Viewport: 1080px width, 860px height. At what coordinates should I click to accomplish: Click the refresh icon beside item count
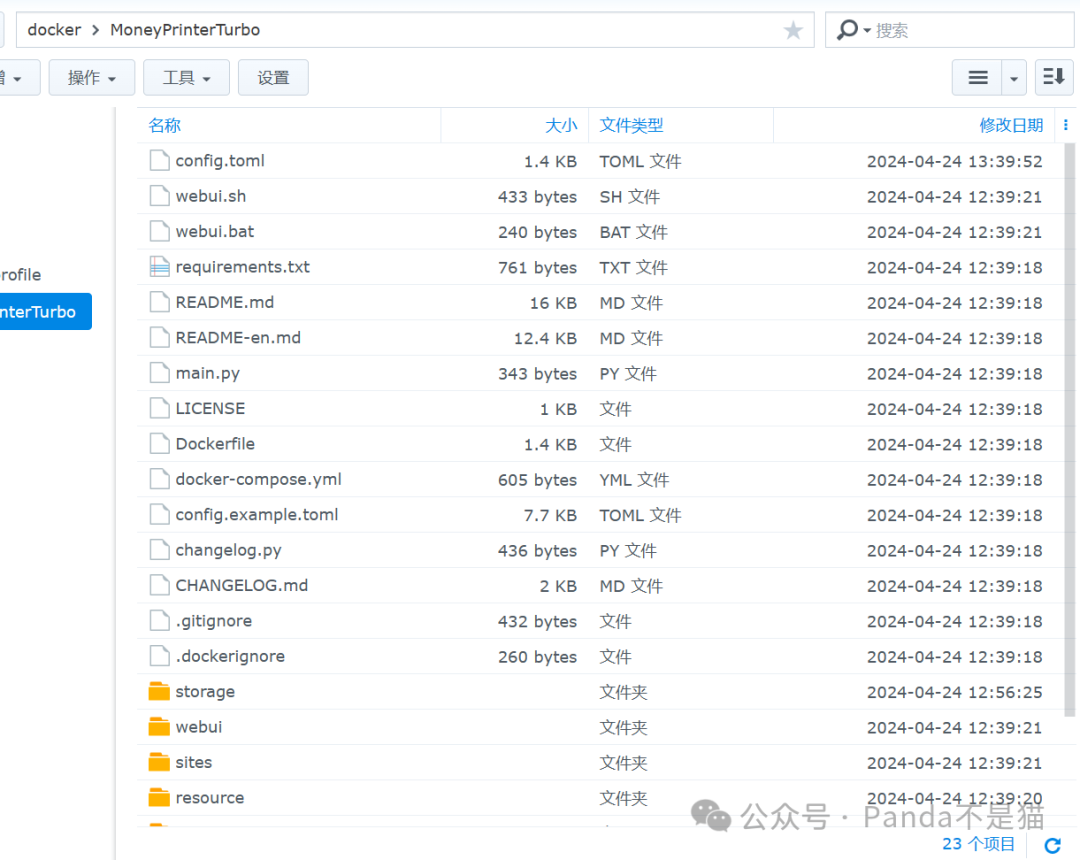[x=1052, y=845]
